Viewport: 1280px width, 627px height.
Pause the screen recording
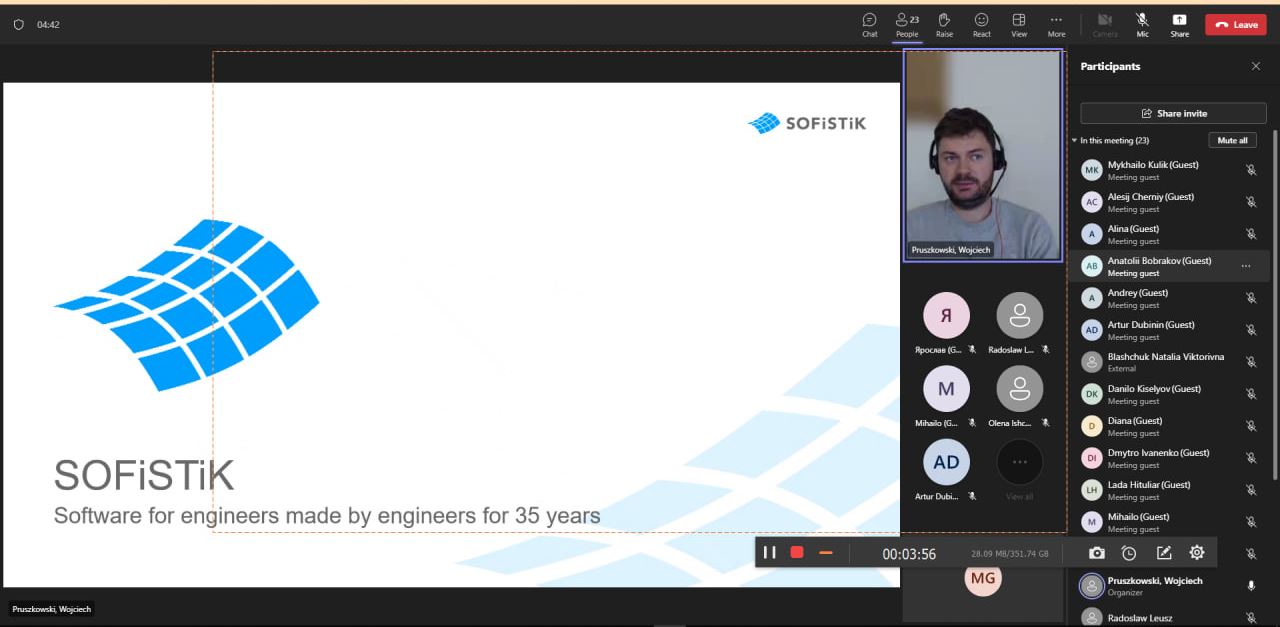[x=769, y=552]
